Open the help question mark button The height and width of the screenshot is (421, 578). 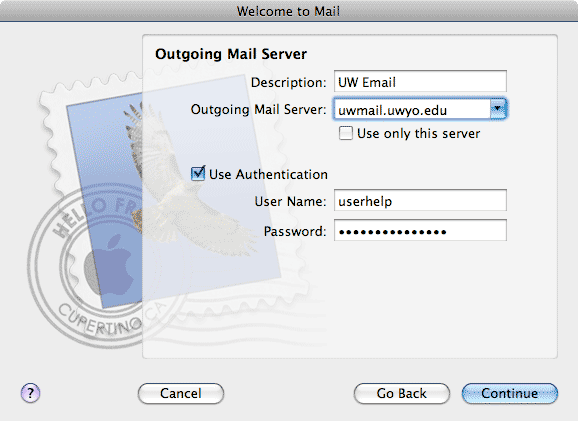tap(30, 393)
